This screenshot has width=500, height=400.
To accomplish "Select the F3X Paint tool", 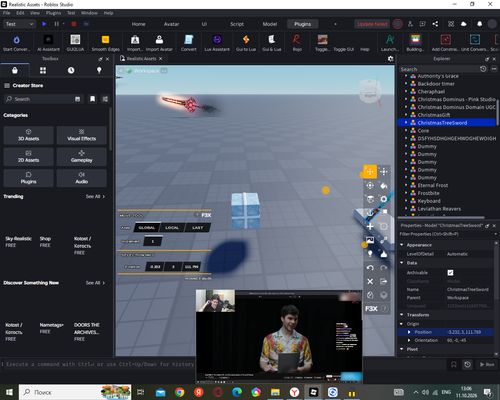I will pyautogui.click(x=384, y=186).
